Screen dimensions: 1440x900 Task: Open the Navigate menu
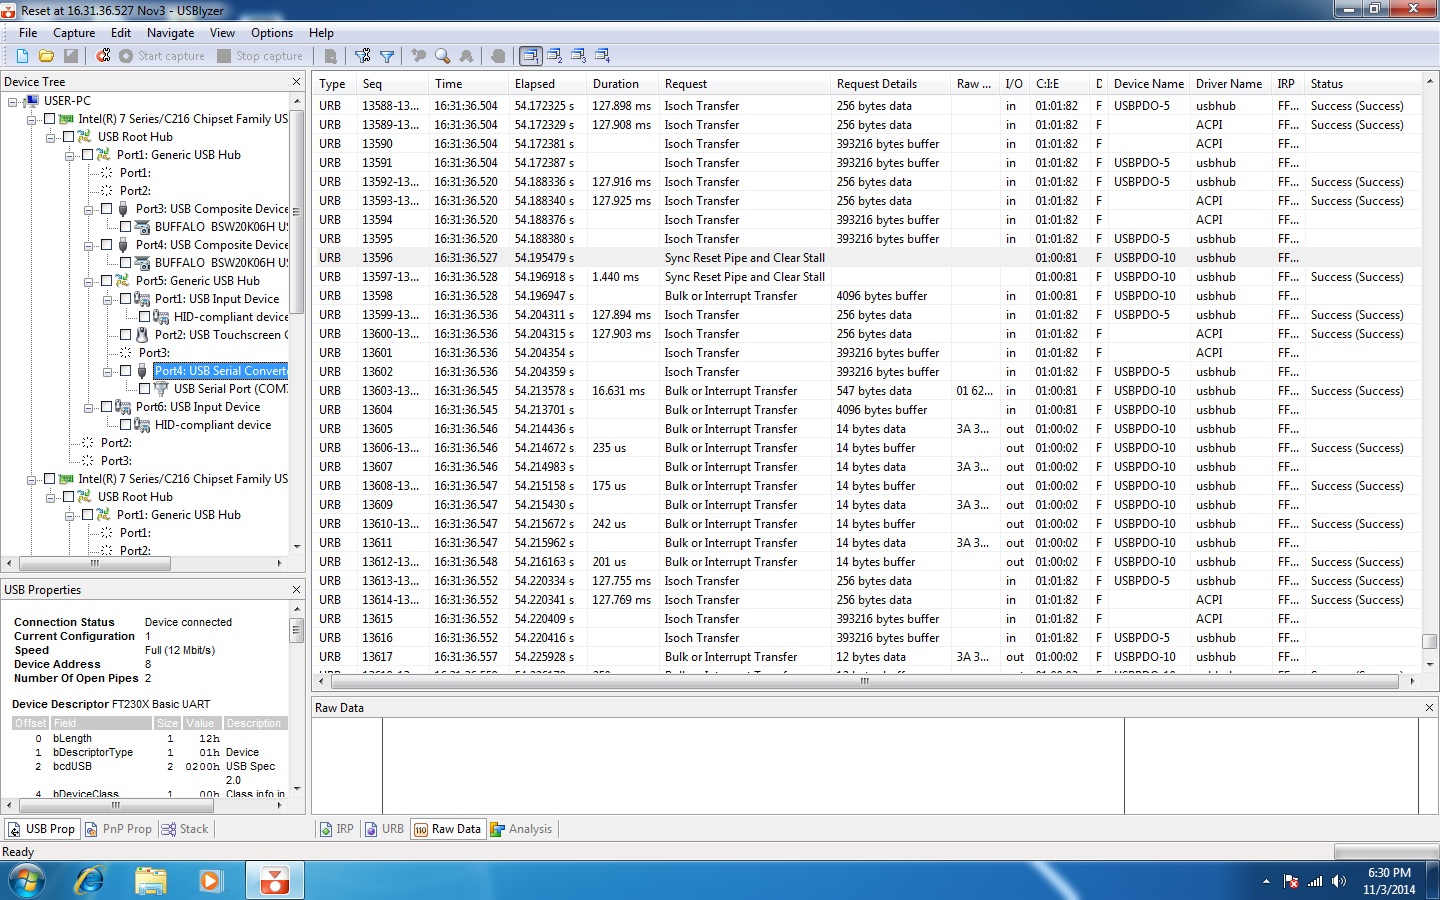(x=171, y=33)
